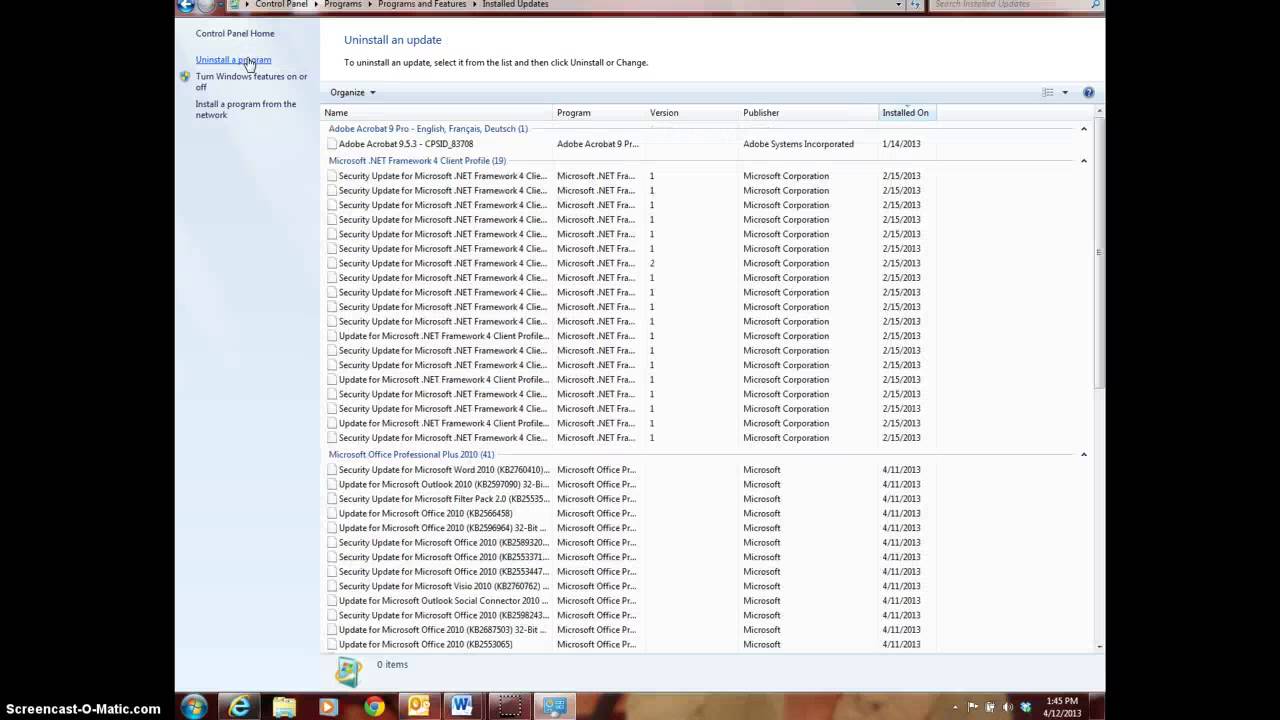
Task: Collapse the .NET Framework 4 Client Profile group arrow
Action: 1083,161
